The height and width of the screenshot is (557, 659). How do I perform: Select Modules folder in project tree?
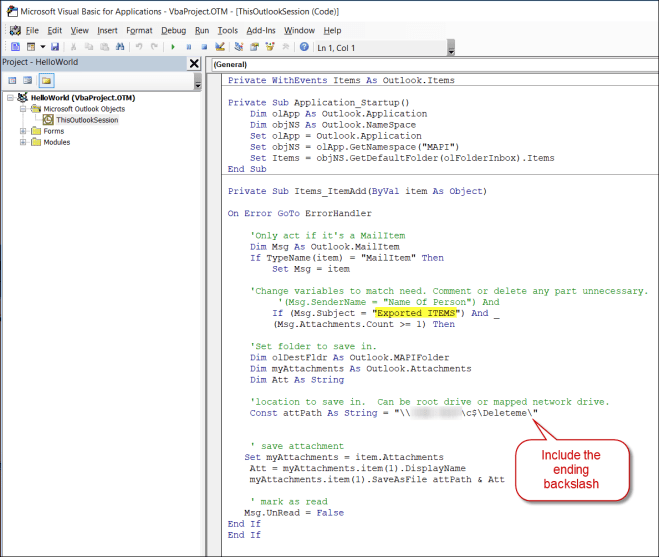click(x=57, y=142)
